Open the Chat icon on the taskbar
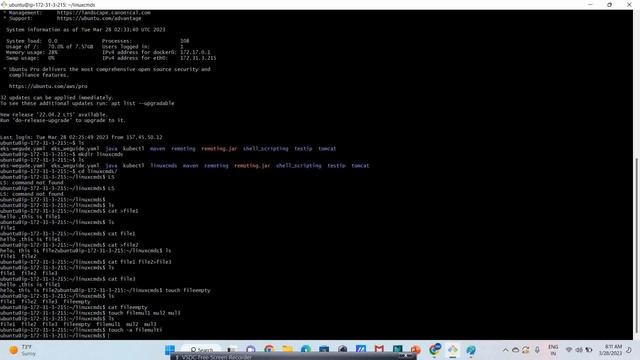 (x=251, y=350)
